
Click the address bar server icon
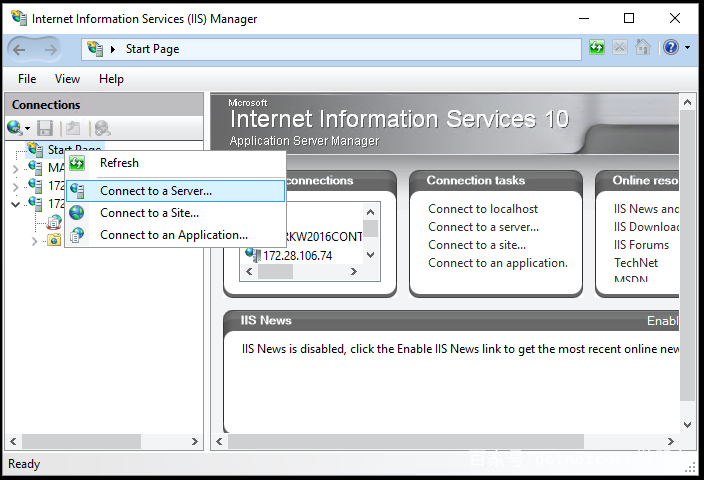click(95, 48)
